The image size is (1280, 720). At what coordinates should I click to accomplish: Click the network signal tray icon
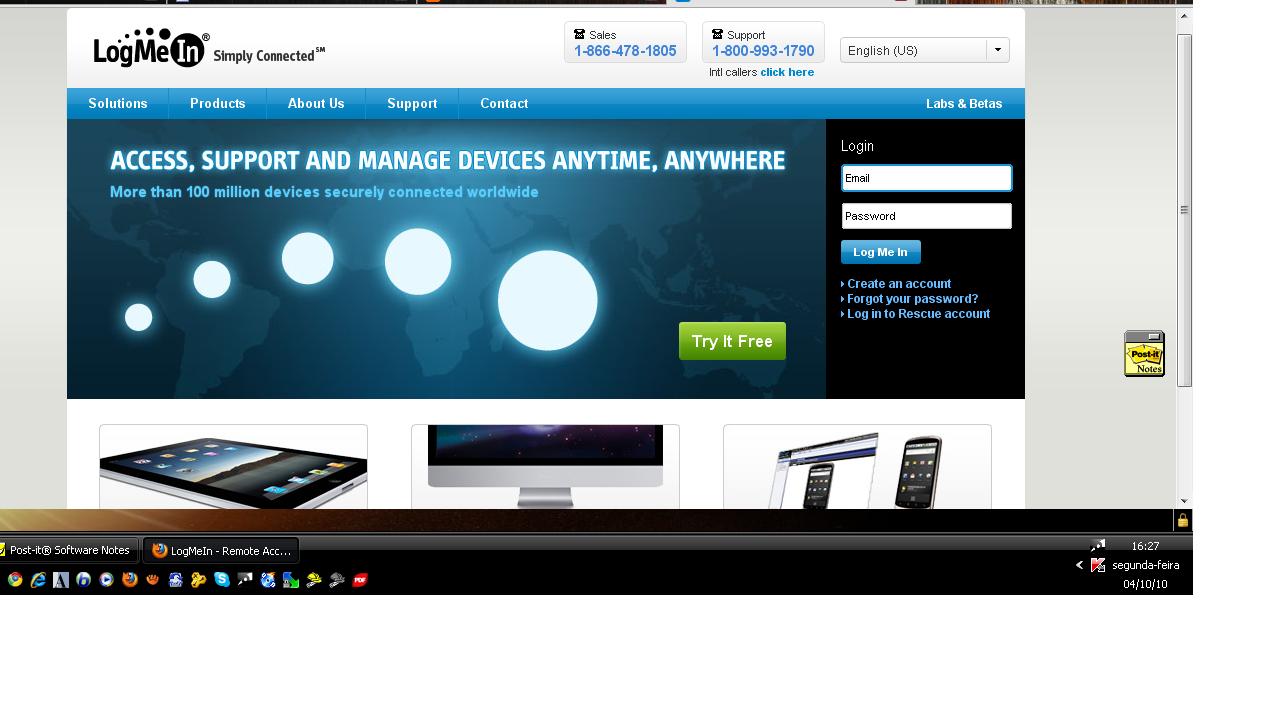[x=1098, y=545]
